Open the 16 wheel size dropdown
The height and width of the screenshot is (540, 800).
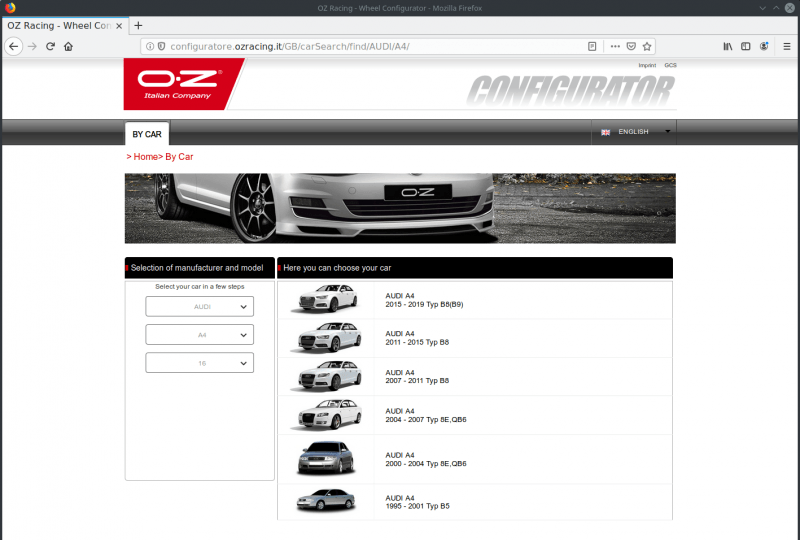point(199,363)
